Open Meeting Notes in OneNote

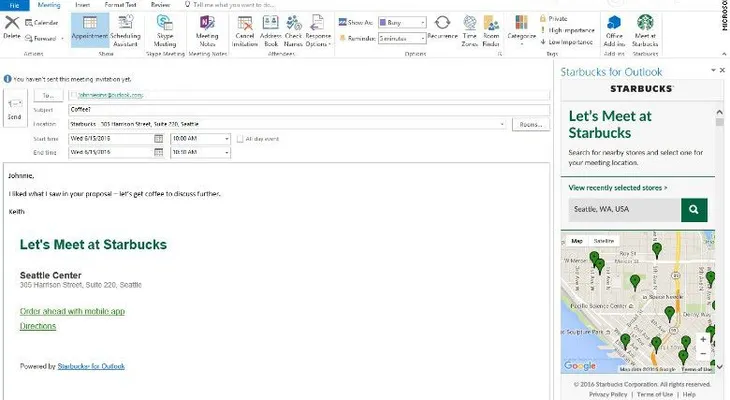[x=207, y=30]
